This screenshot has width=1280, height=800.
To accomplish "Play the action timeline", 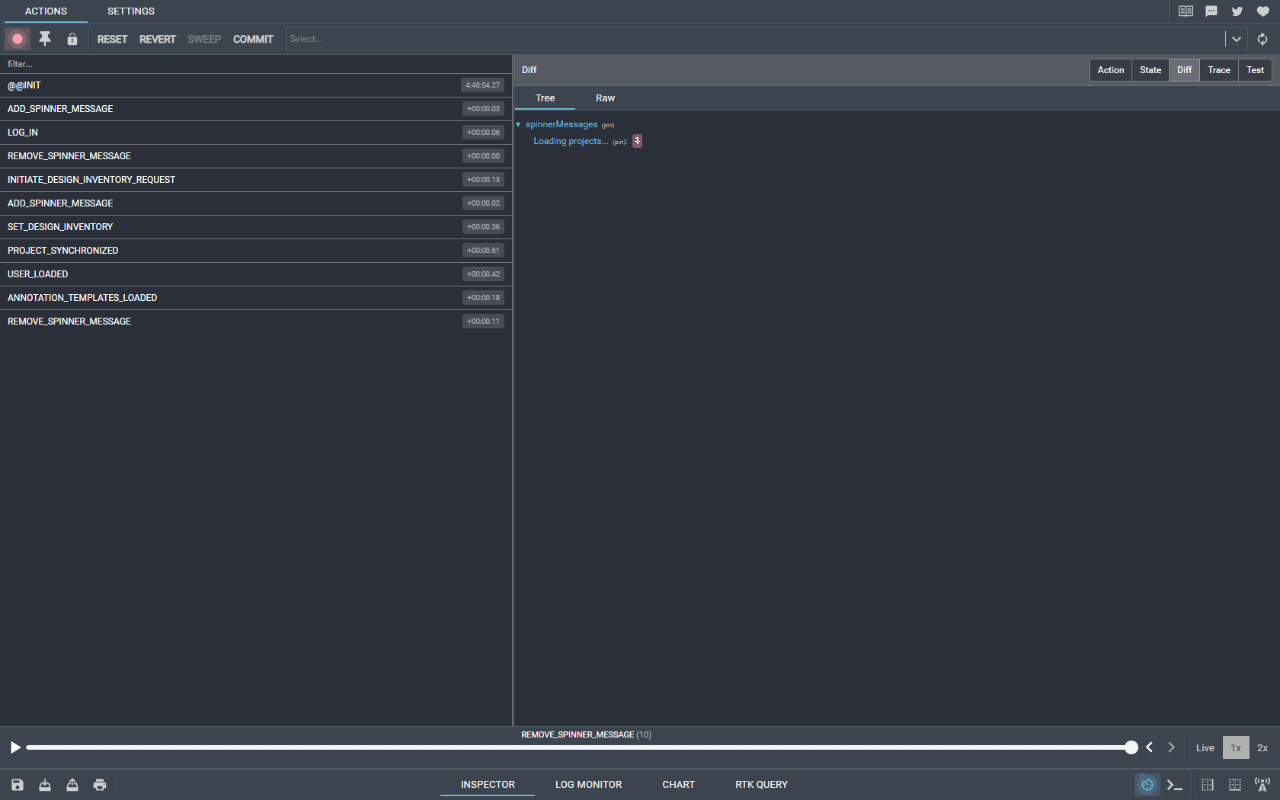I will [x=15, y=747].
